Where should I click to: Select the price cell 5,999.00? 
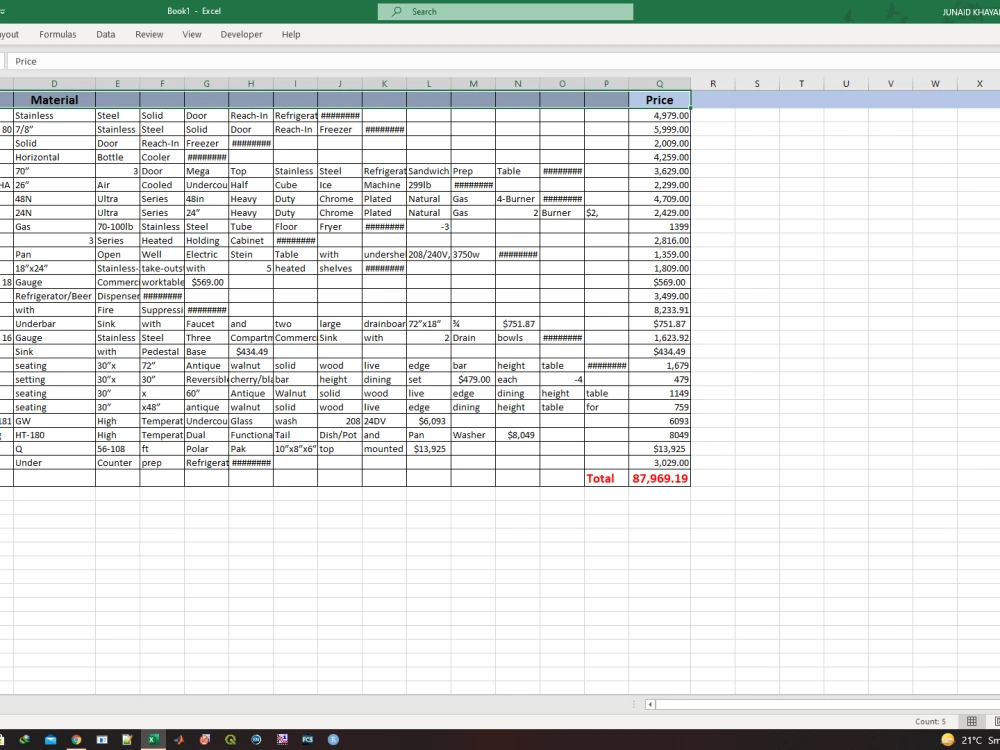tap(659, 129)
